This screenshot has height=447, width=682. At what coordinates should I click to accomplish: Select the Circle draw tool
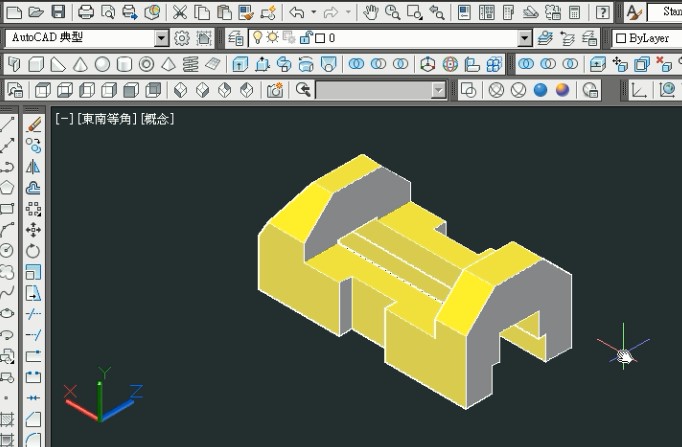[x=7, y=251]
